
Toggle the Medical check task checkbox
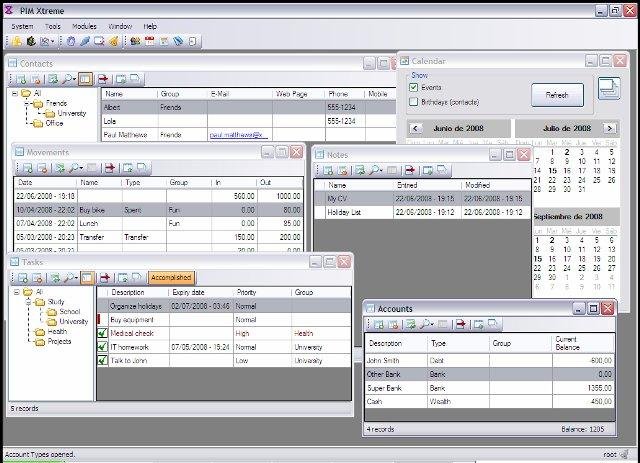(x=101, y=333)
